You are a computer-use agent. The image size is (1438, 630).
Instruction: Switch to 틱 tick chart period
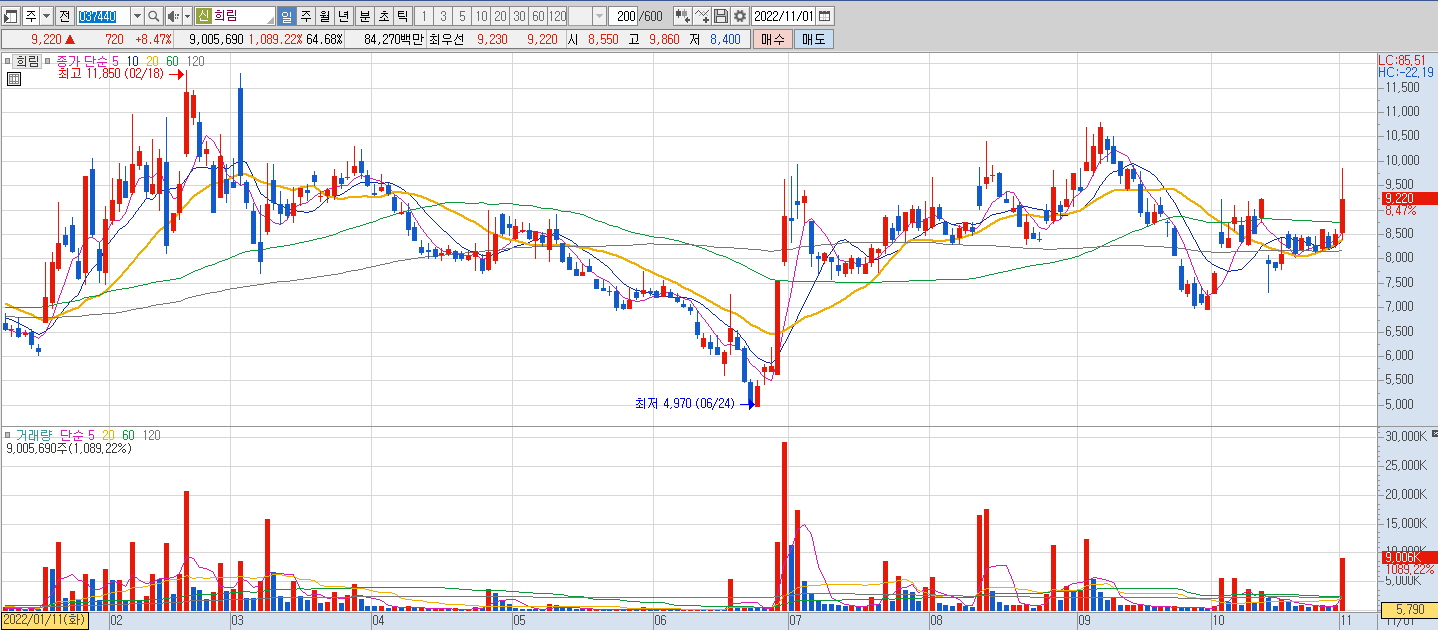(x=402, y=16)
